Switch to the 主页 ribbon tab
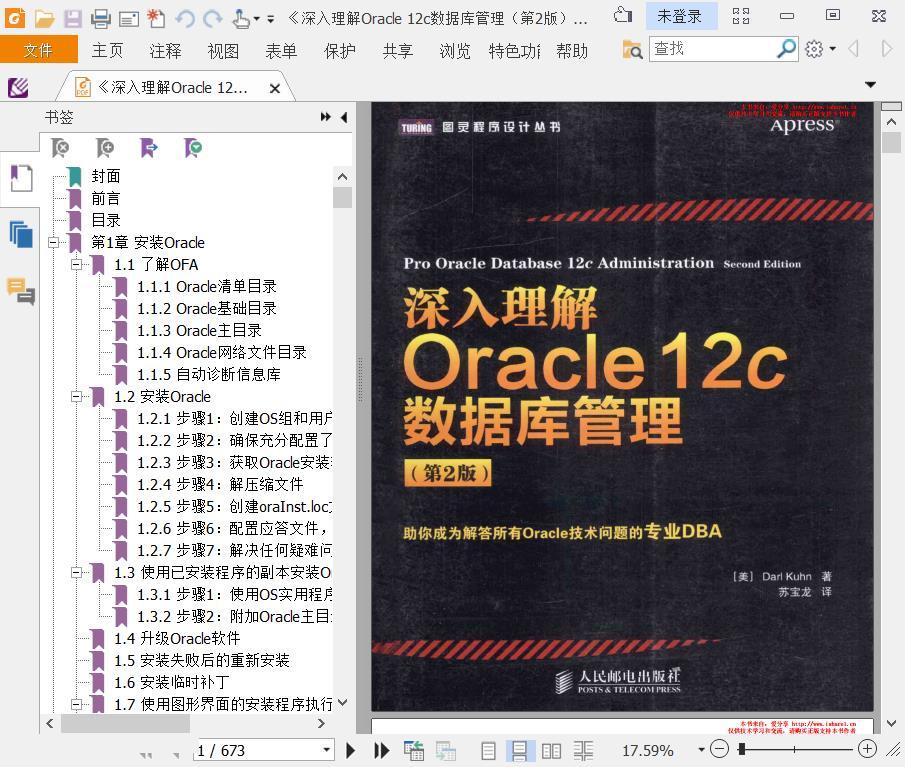Screen dimensions: 905x767 (107, 51)
